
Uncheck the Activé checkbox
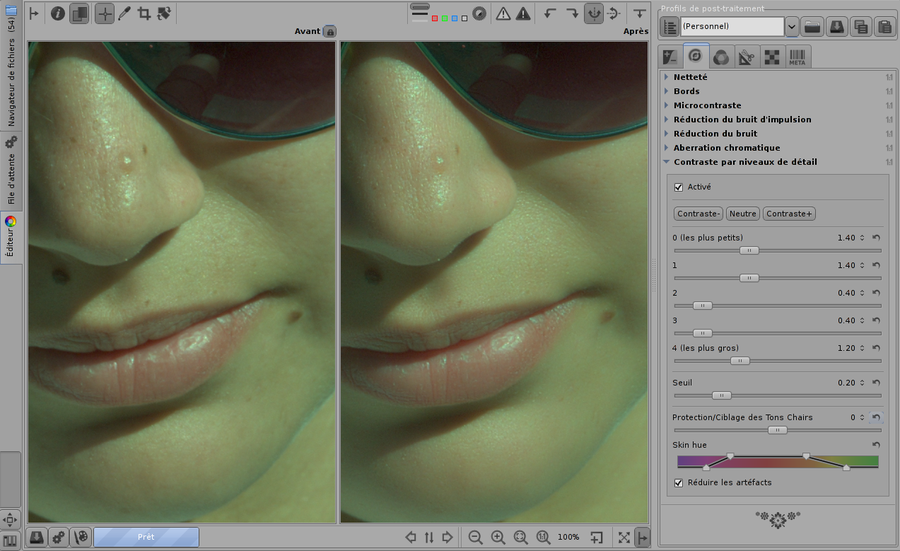coord(680,187)
